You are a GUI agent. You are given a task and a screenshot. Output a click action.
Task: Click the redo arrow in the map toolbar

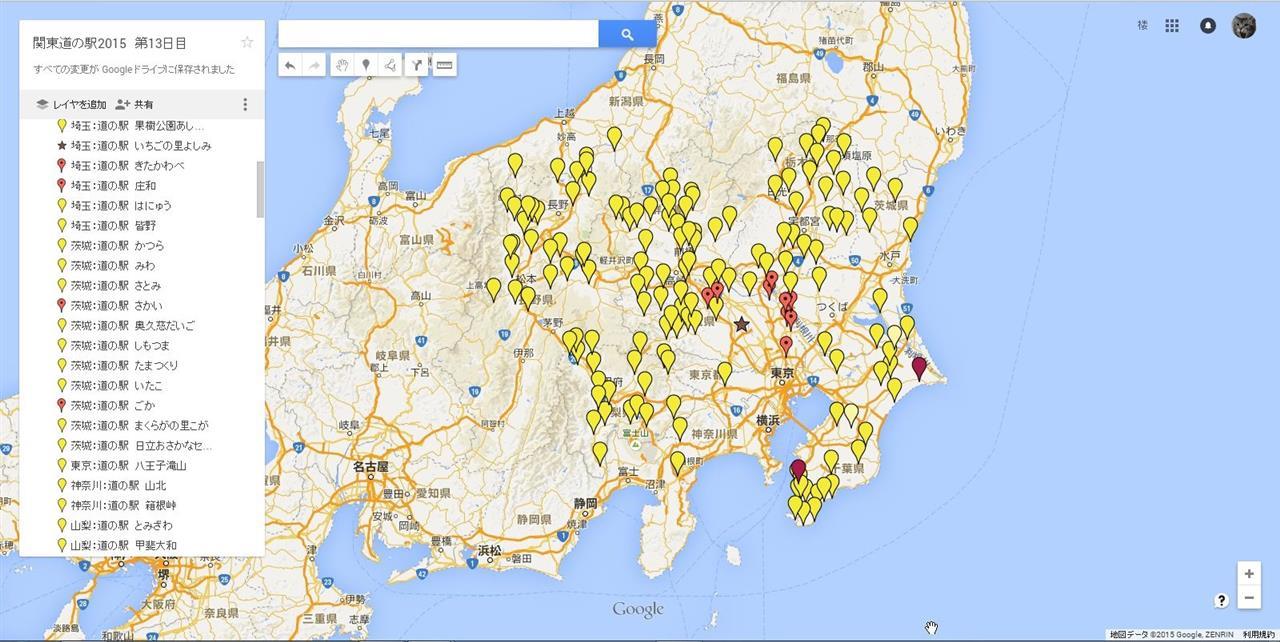pyautogui.click(x=314, y=65)
